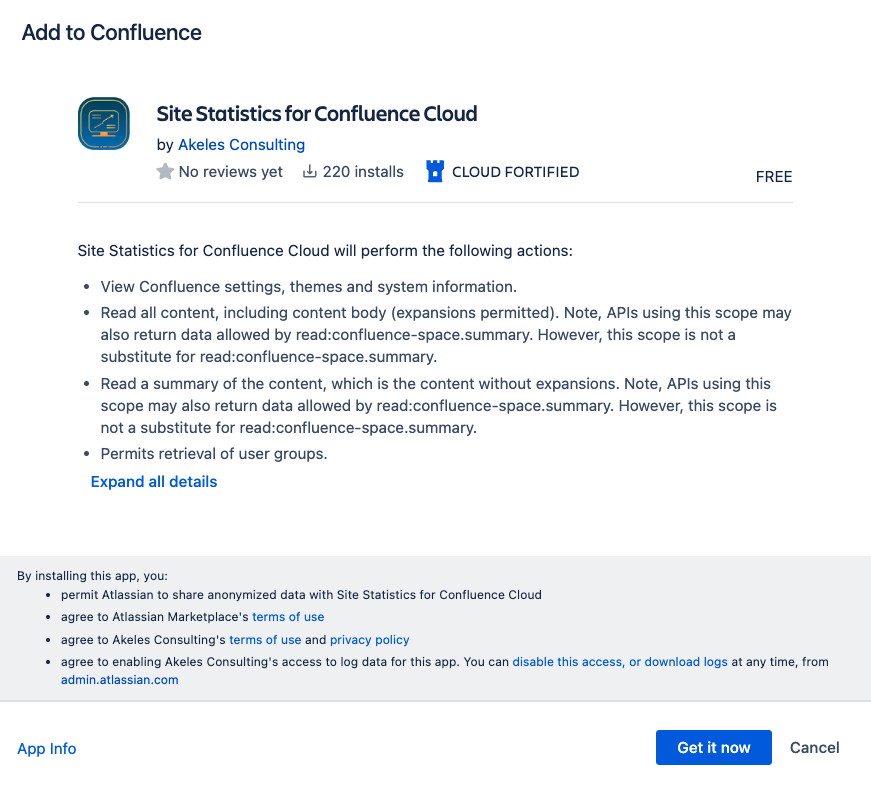Click disable this access, or download logs
871x790 pixels.
619,662
